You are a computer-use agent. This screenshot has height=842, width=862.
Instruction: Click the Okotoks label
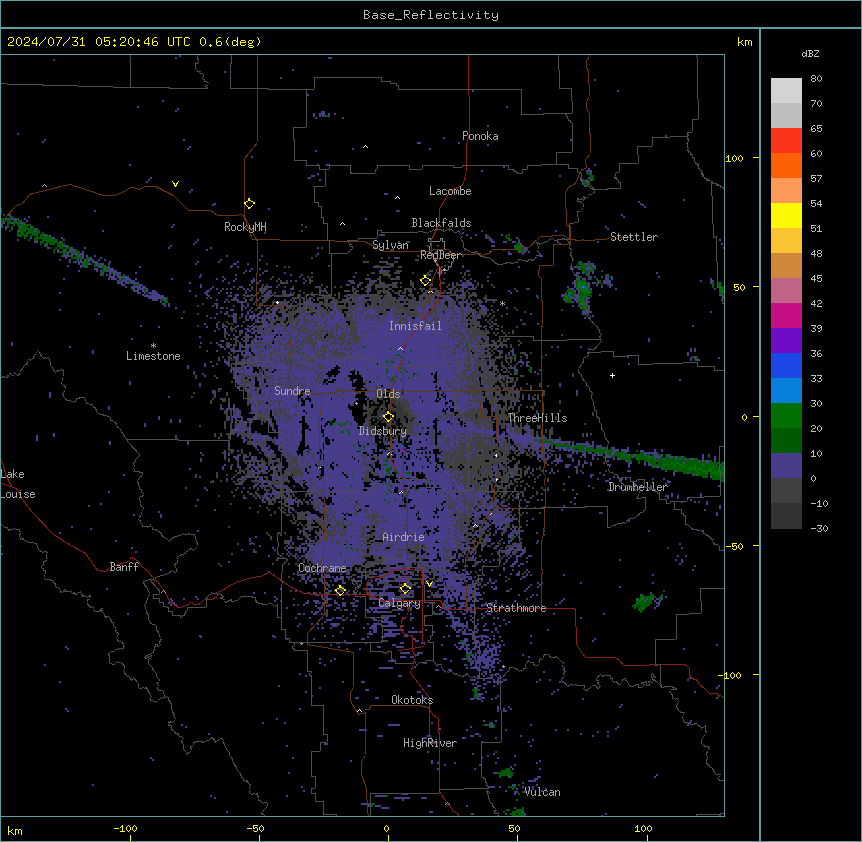click(x=412, y=700)
